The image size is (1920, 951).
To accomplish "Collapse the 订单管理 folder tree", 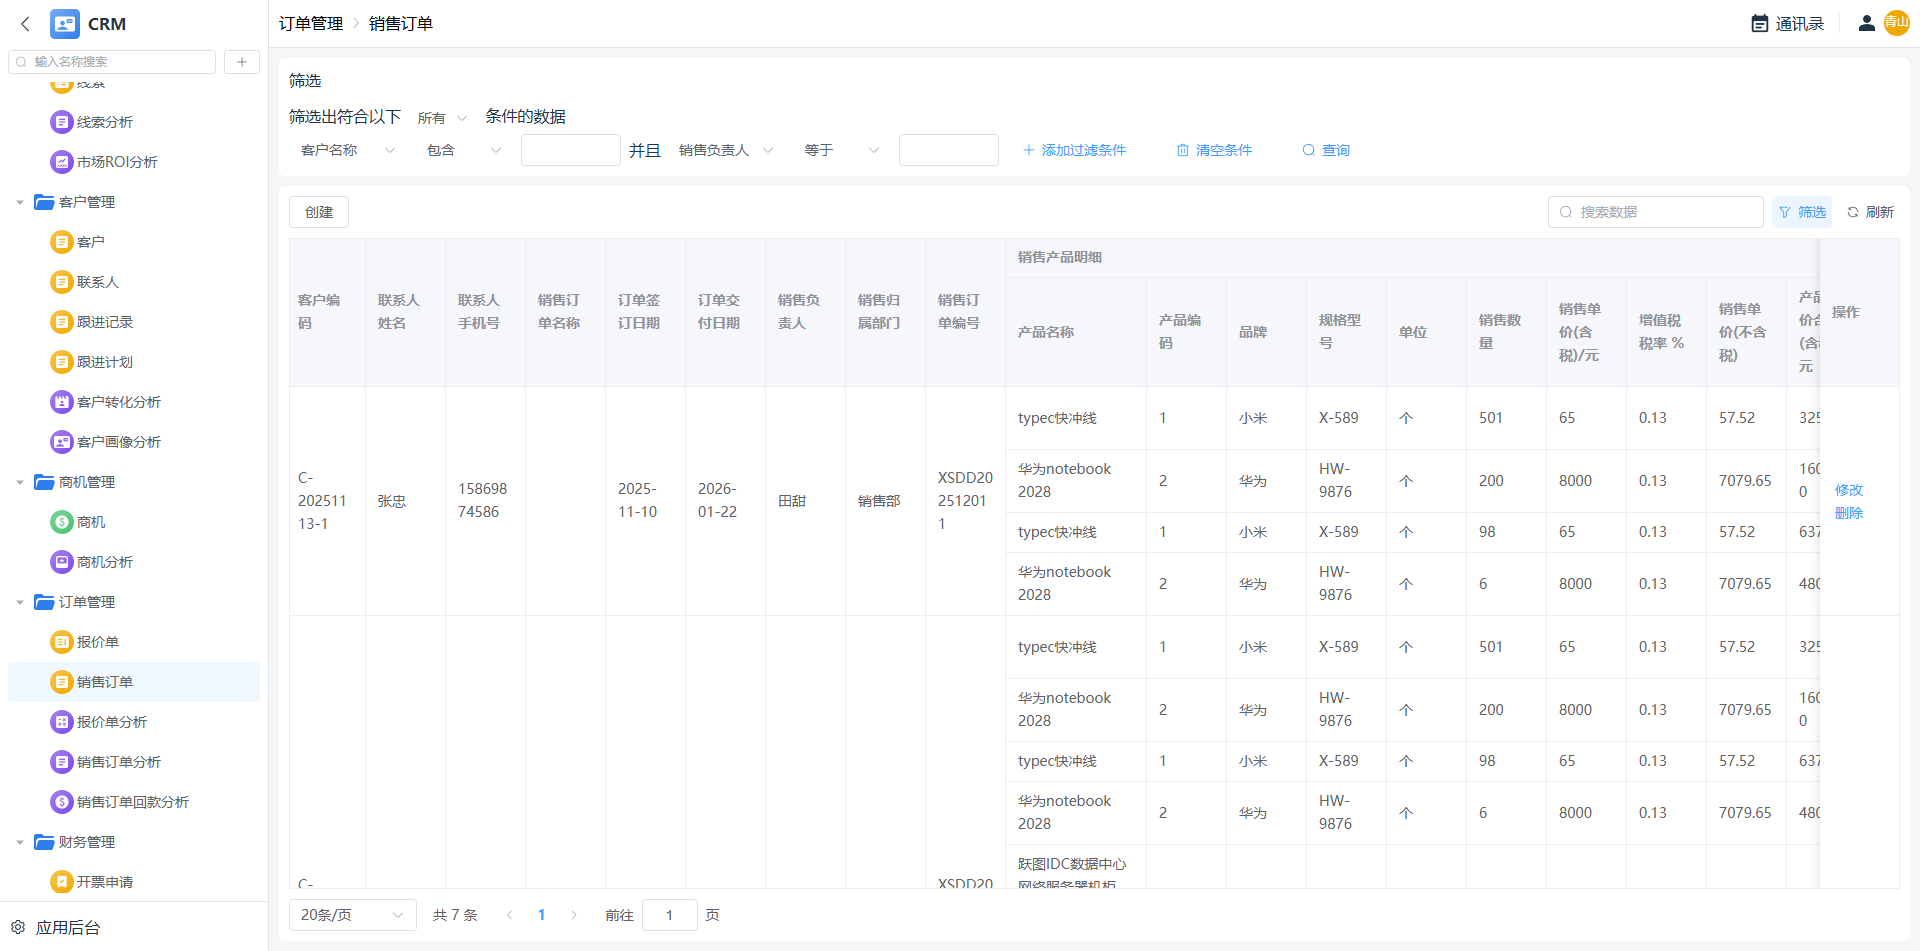I will [20, 602].
